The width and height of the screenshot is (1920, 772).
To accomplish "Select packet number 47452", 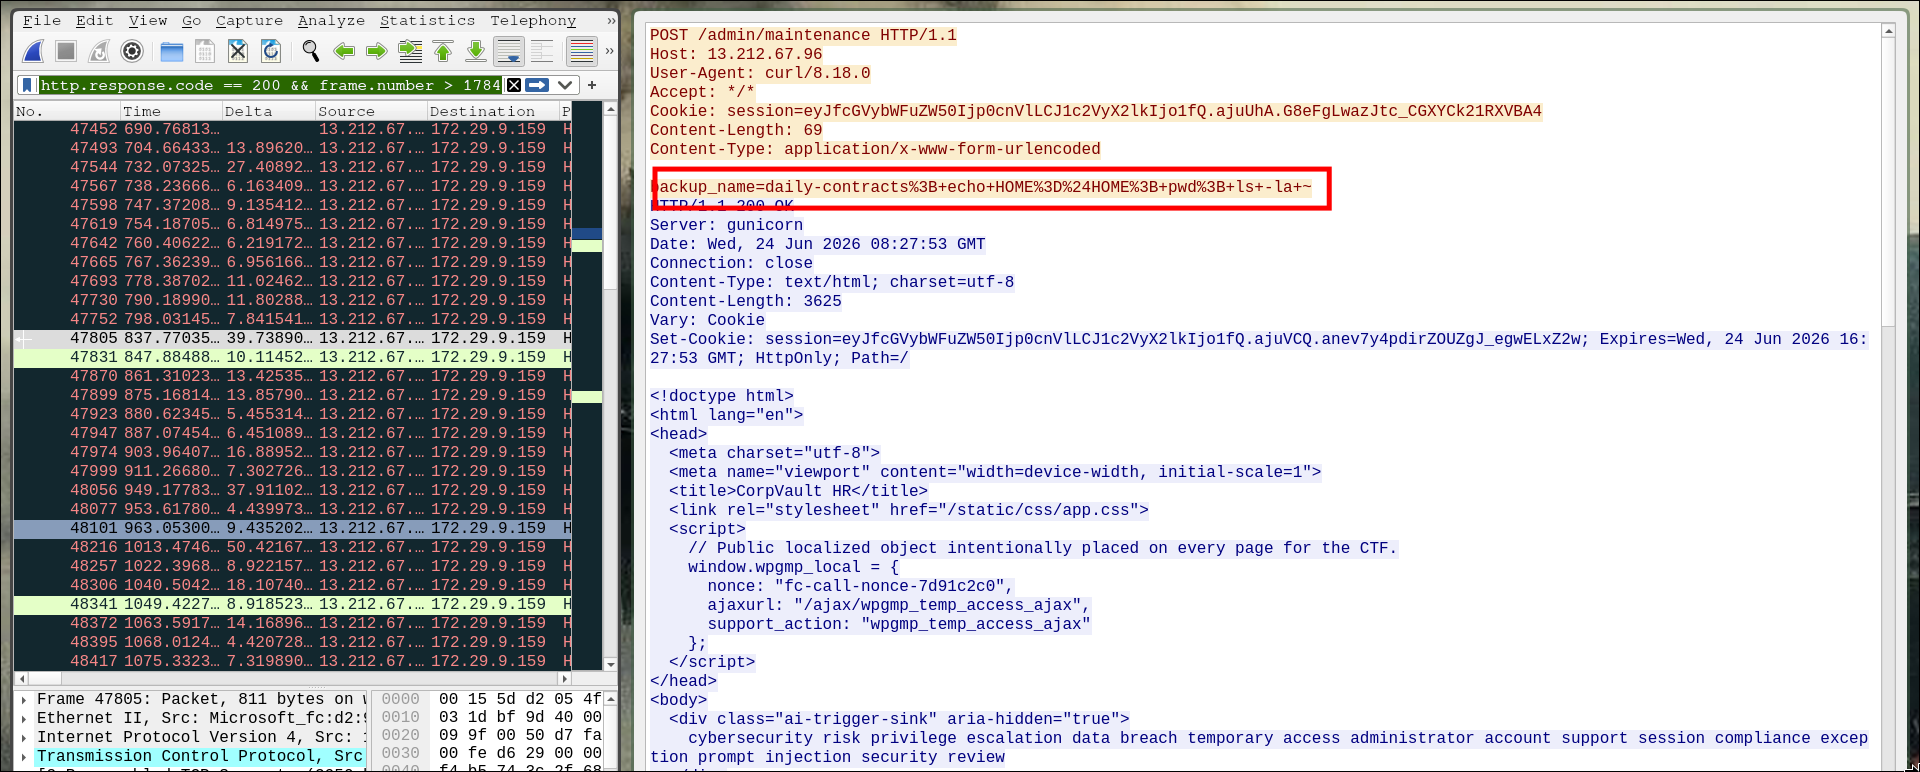I will click(x=293, y=129).
